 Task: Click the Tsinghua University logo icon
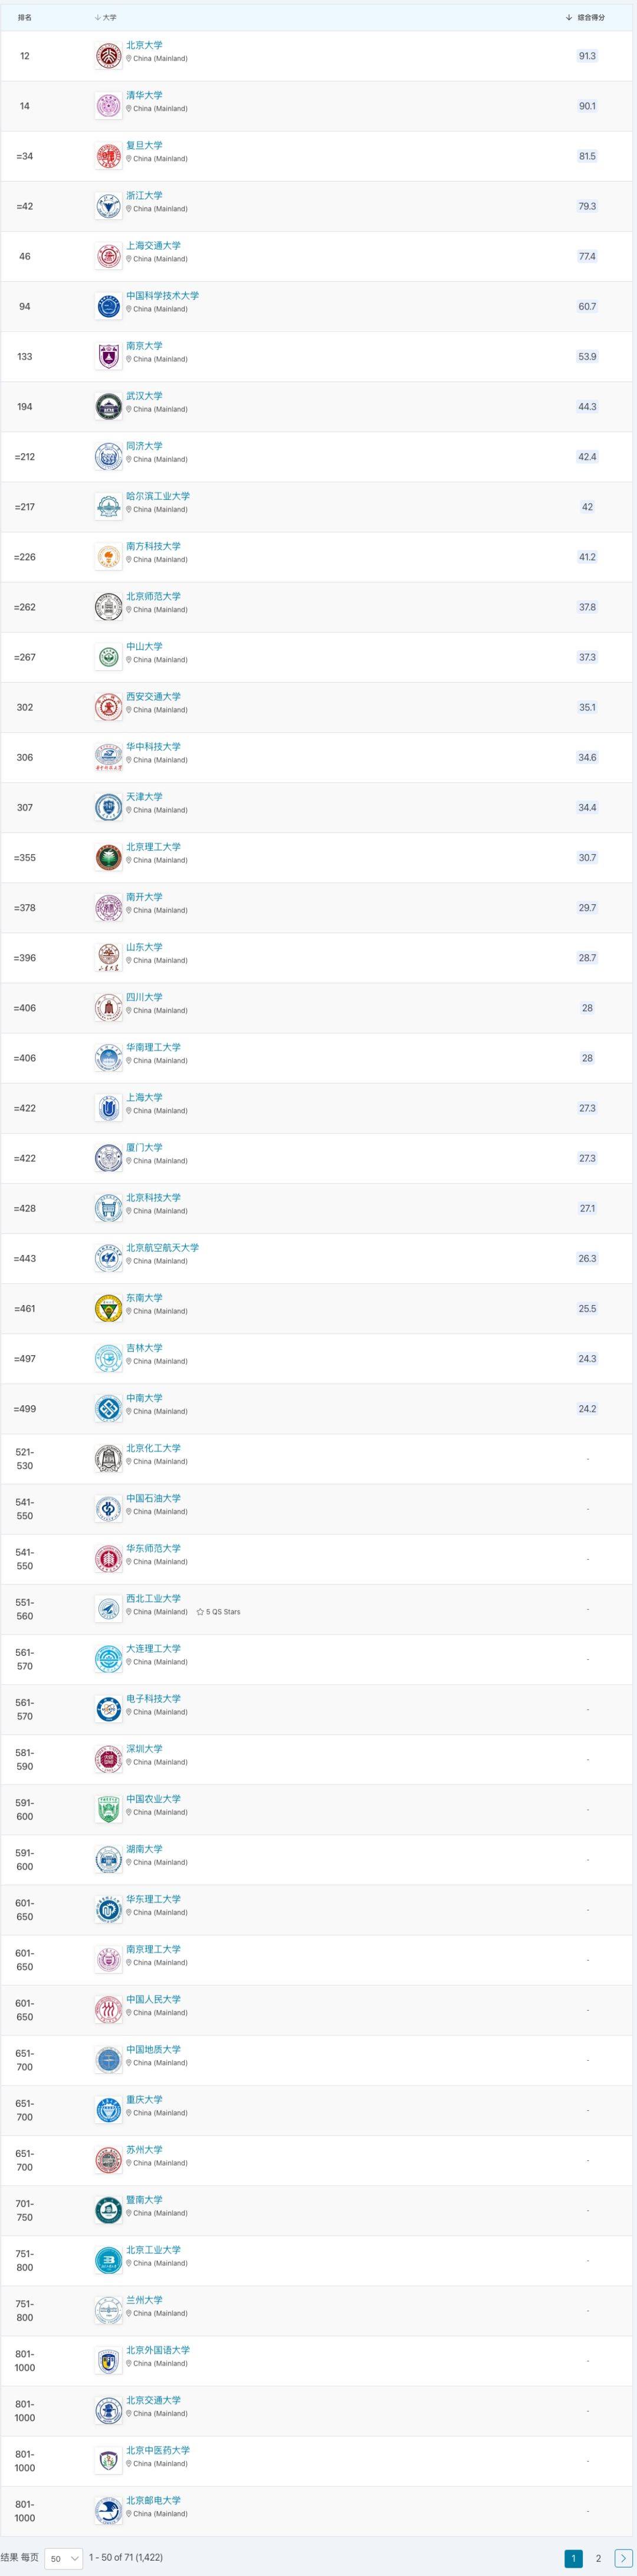point(108,106)
